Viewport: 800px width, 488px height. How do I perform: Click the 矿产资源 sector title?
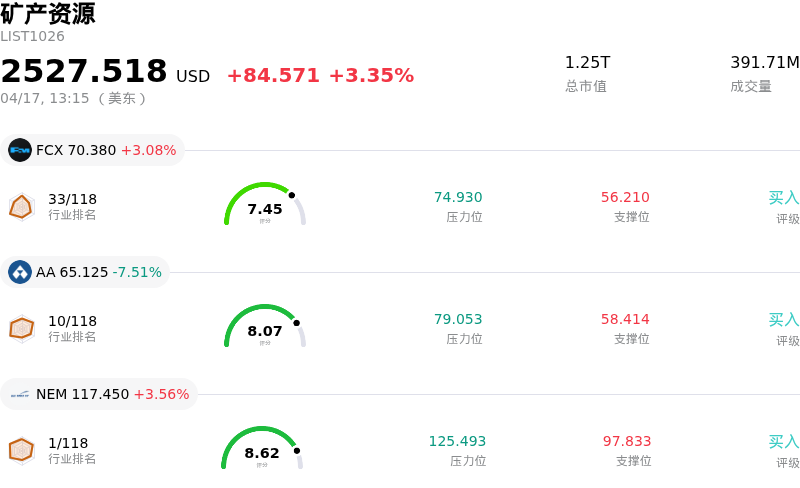click(48, 14)
